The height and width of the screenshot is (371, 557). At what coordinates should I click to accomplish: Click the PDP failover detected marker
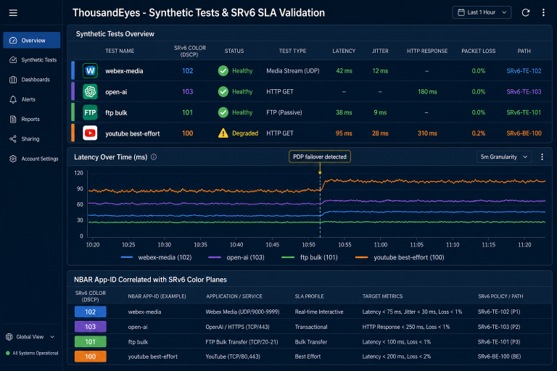(x=320, y=157)
